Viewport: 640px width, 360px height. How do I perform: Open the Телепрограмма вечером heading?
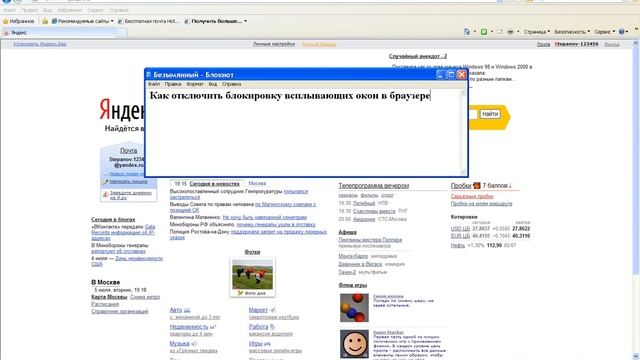click(373, 185)
